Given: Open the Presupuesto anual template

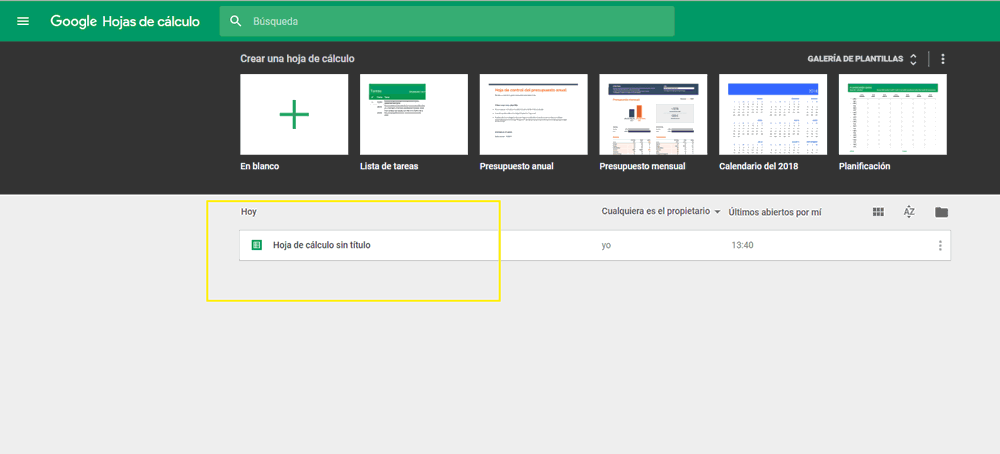Looking at the screenshot, I should (534, 114).
